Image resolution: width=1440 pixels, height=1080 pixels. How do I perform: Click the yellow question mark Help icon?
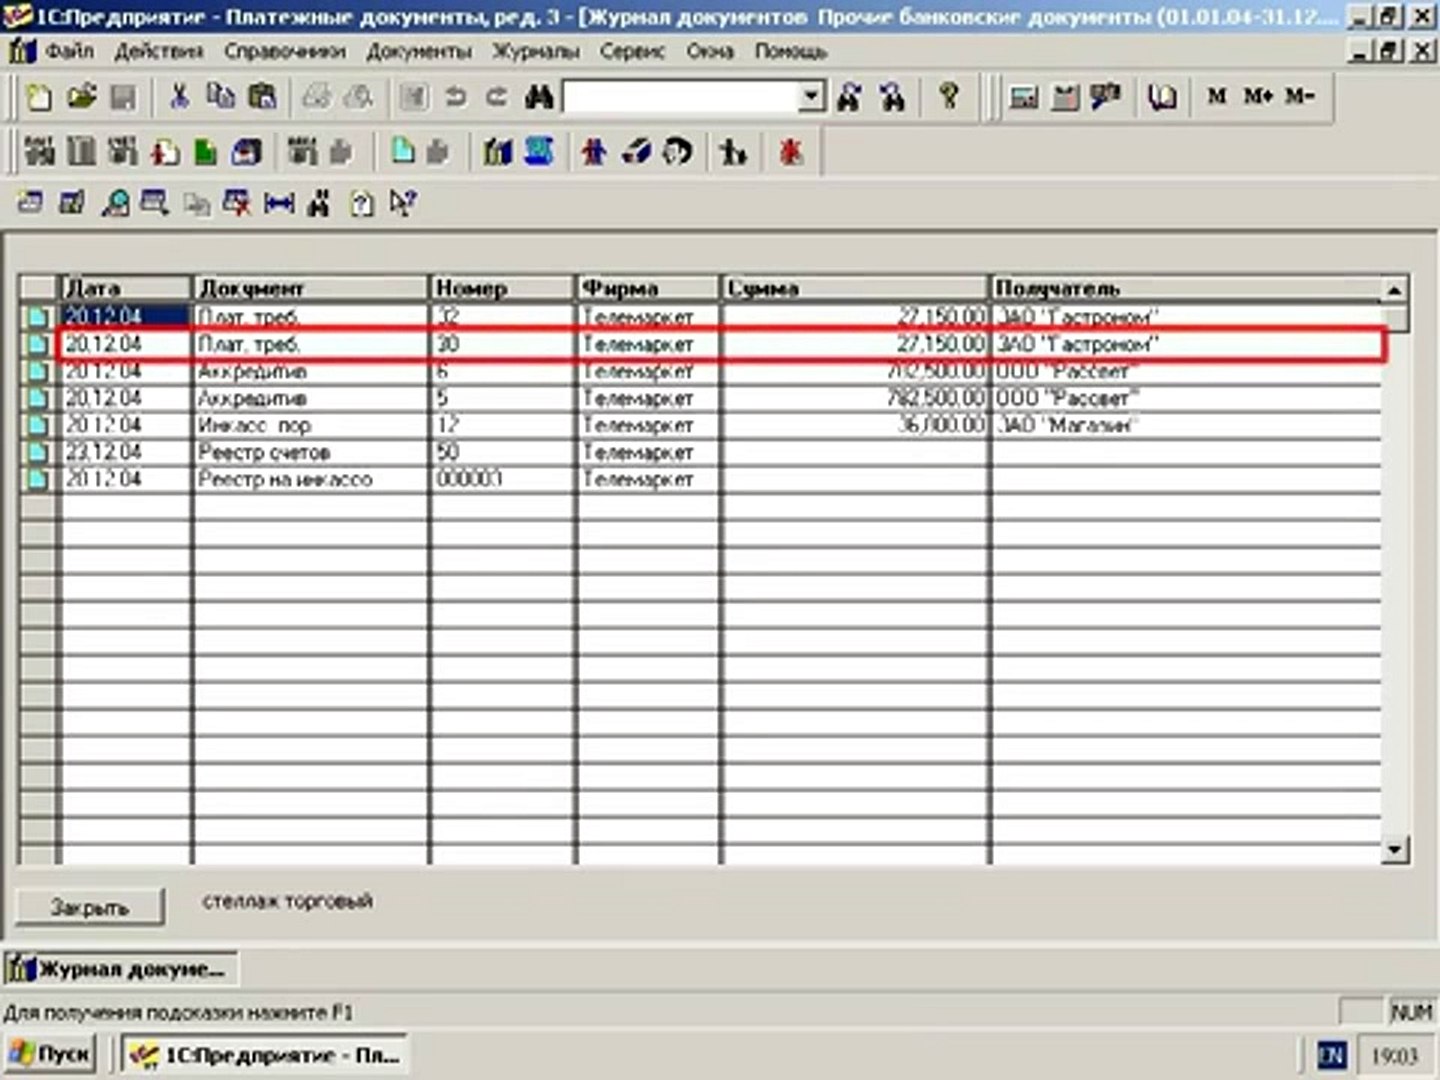coord(949,96)
